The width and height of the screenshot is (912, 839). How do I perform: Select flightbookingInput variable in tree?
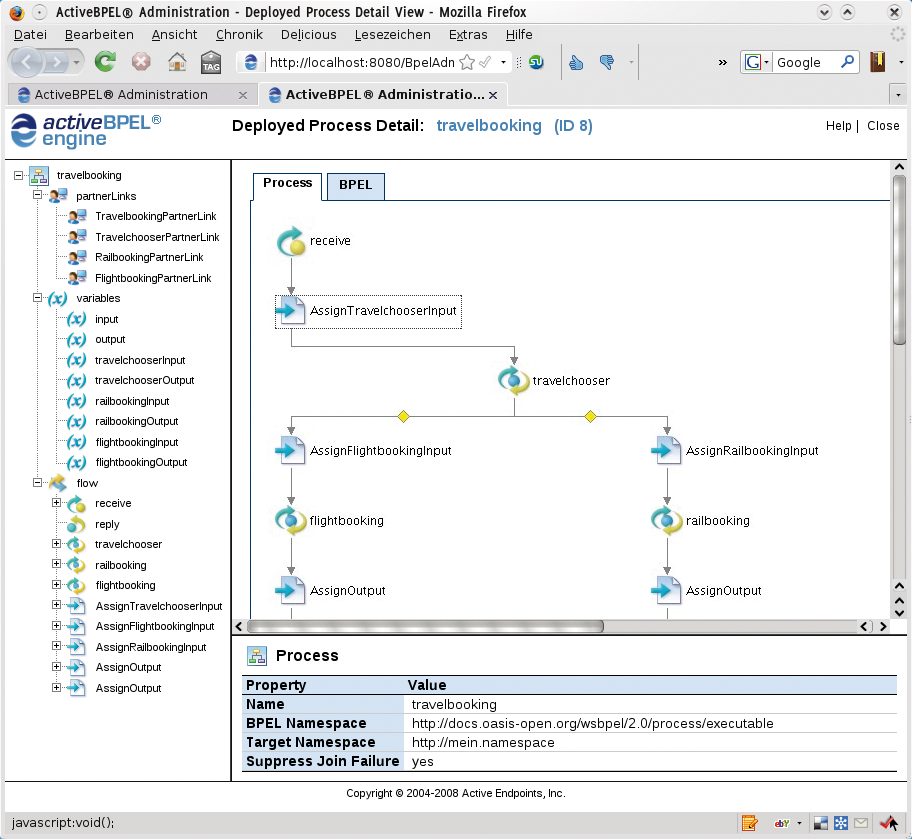[137, 442]
